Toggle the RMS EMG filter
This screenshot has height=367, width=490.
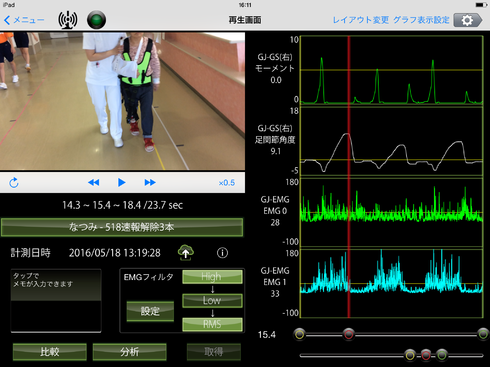tap(212, 324)
